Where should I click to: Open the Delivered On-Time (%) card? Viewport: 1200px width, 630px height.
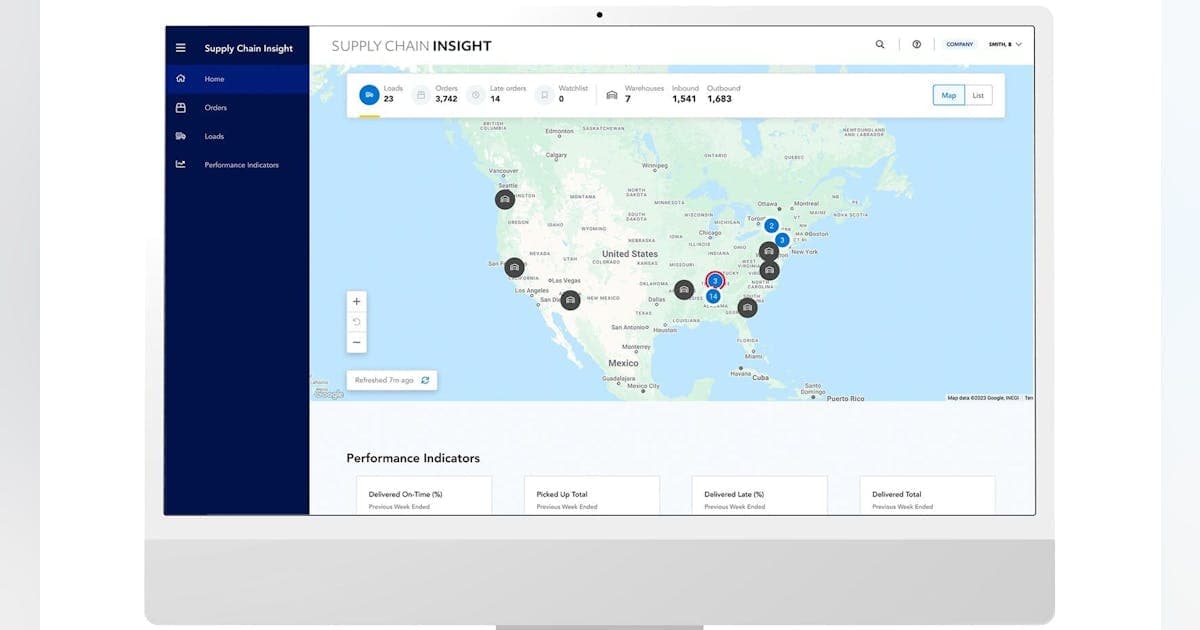(x=424, y=495)
